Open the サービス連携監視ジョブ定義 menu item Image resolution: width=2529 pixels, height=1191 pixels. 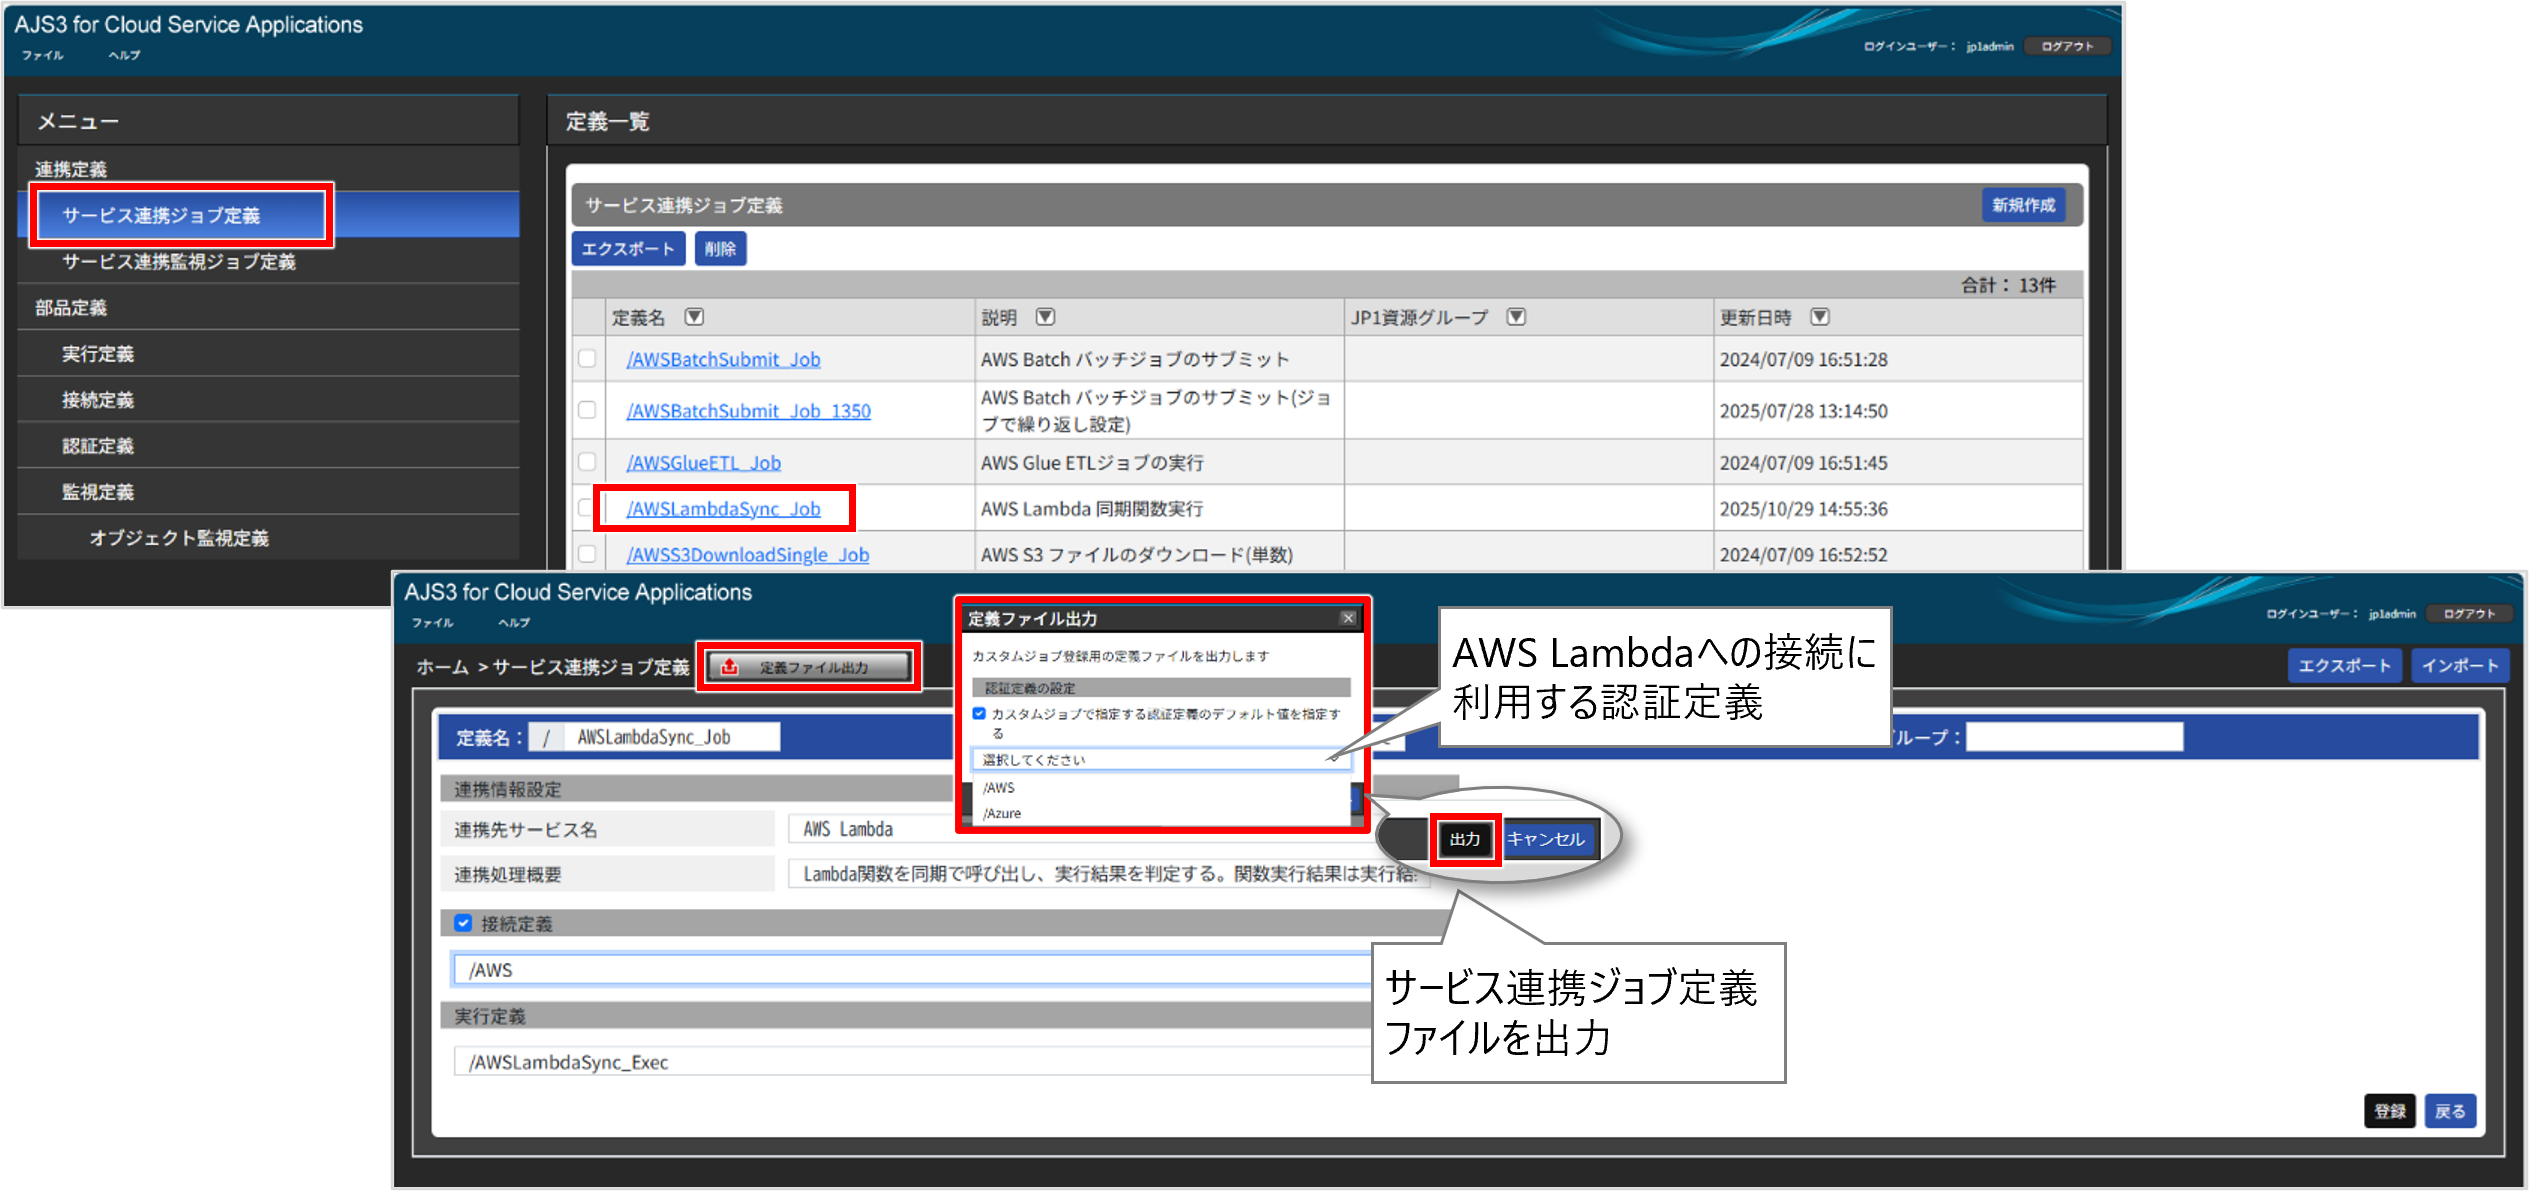179,262
